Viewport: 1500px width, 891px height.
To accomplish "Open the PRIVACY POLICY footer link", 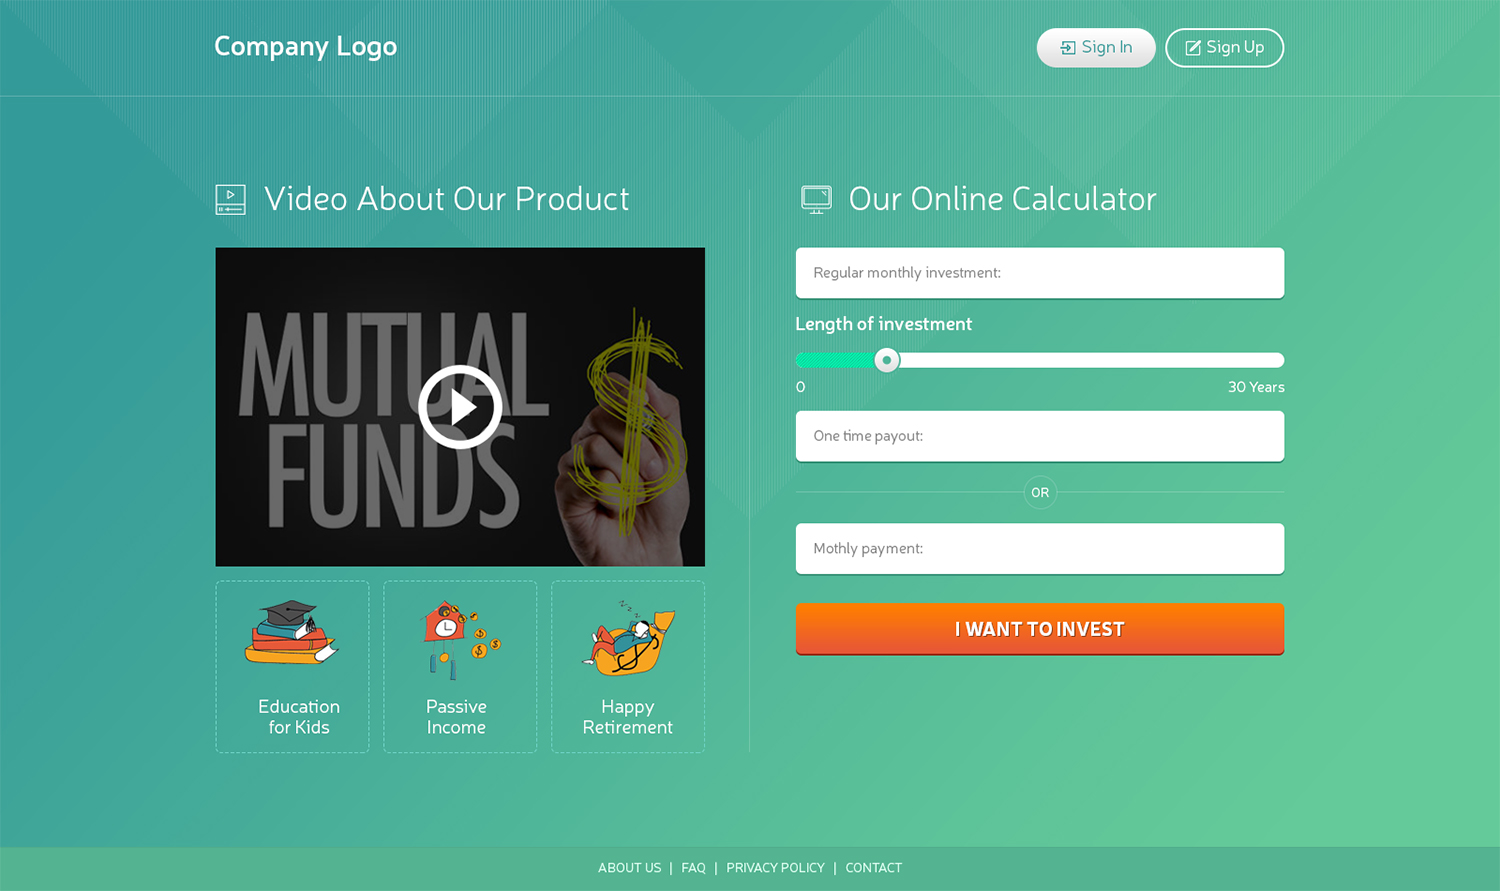I will tap(775, 868).
